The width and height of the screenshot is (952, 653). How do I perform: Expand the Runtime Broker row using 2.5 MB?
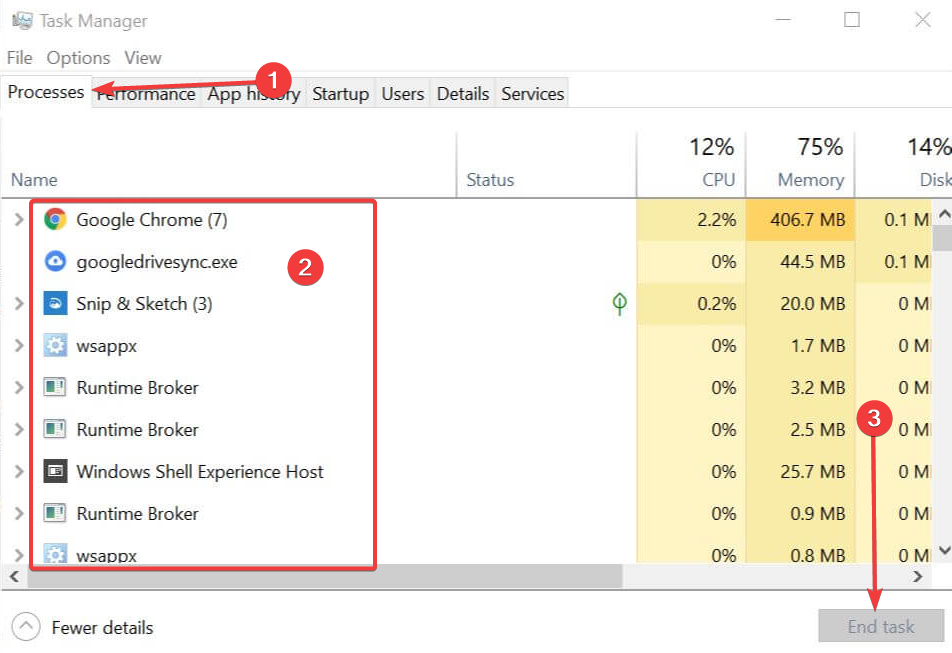point(19,429)
